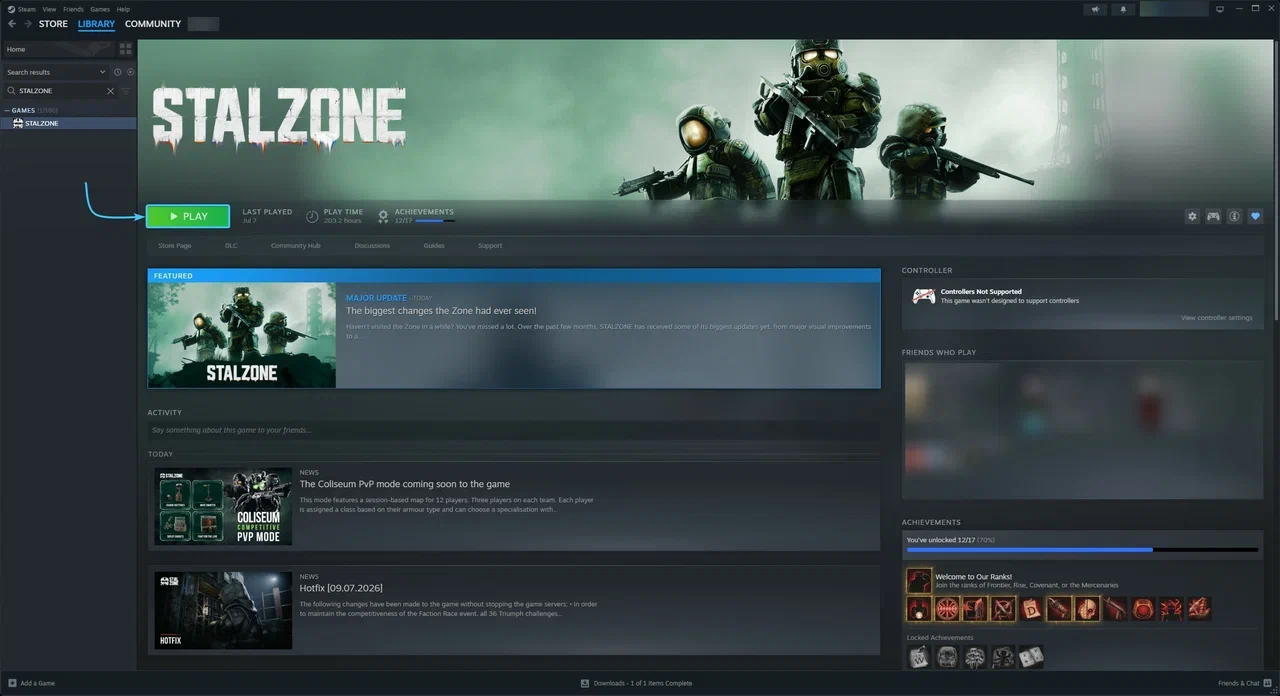The height and width of the screenshot is (696, 1280).
Task: Open the Help menu
Action: coord(123,9)
